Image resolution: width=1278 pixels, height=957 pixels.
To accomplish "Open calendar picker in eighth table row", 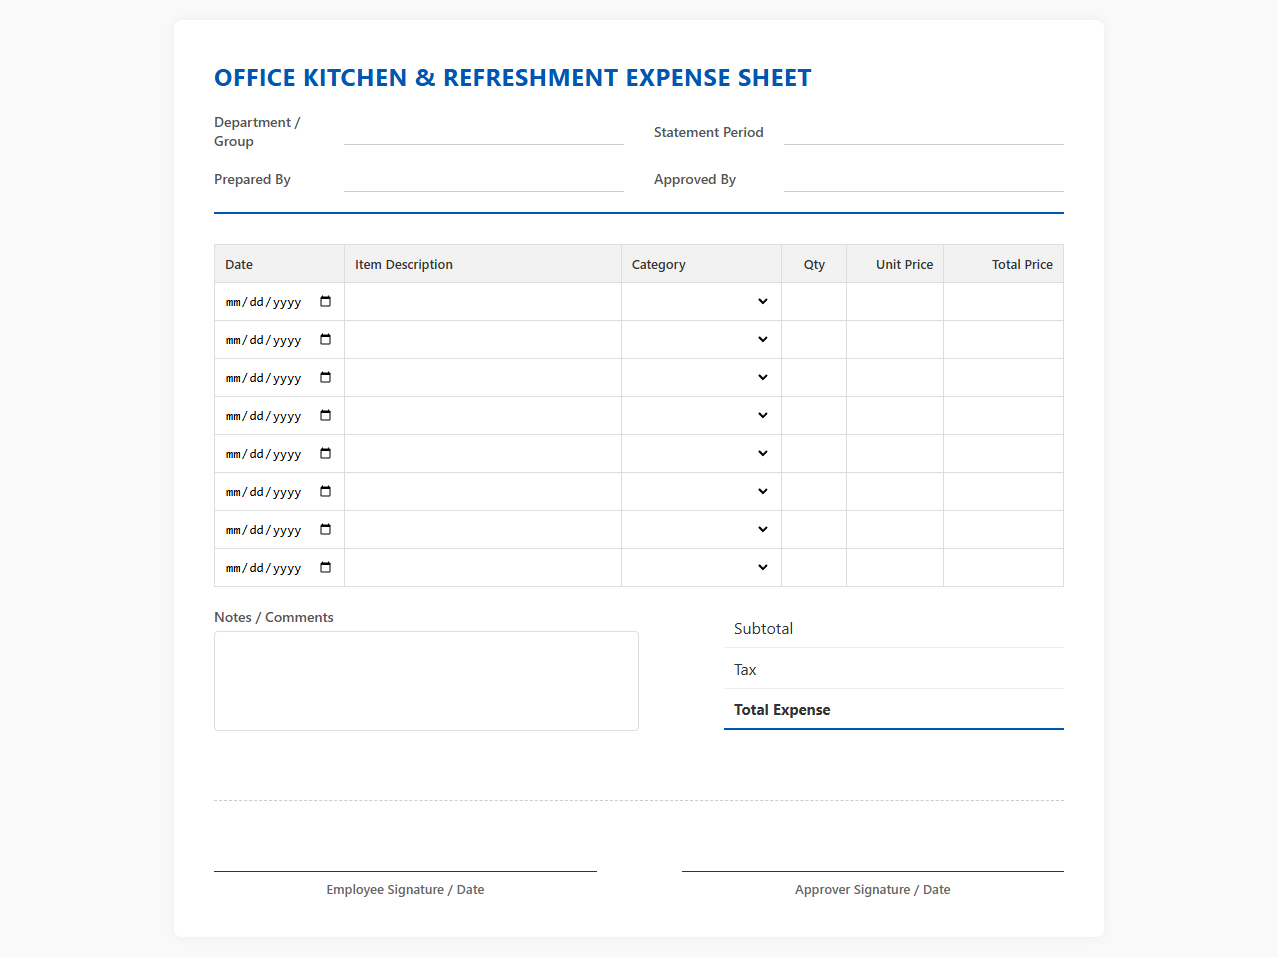I will coord(325,567).
